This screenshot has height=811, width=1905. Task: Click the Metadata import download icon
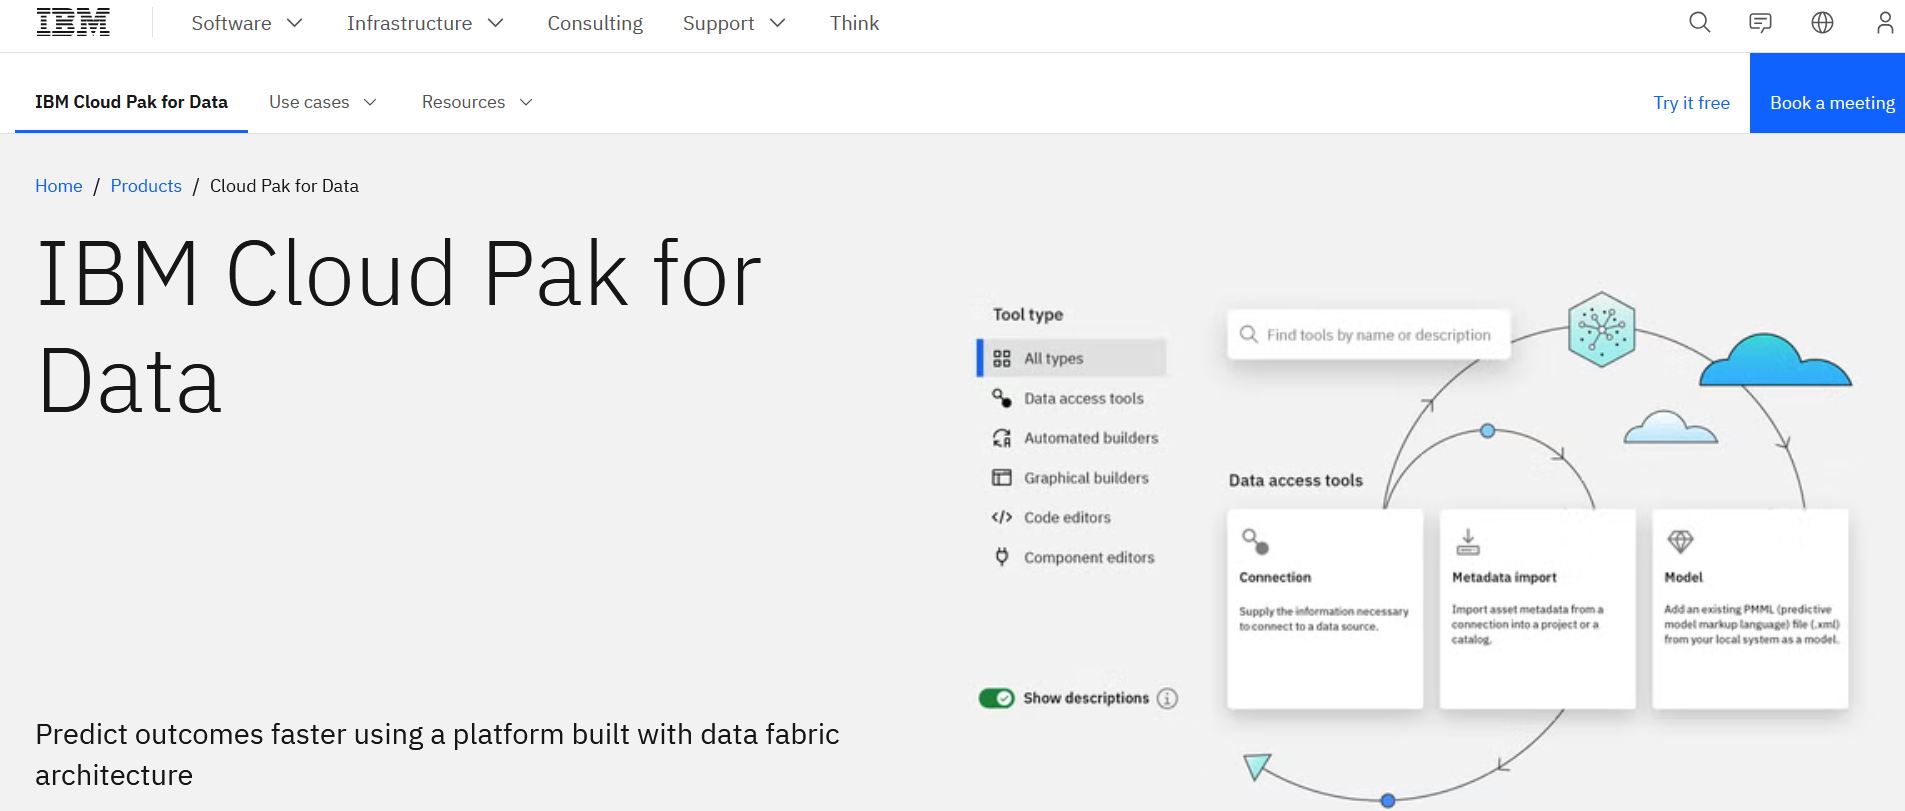(1467, 541)
